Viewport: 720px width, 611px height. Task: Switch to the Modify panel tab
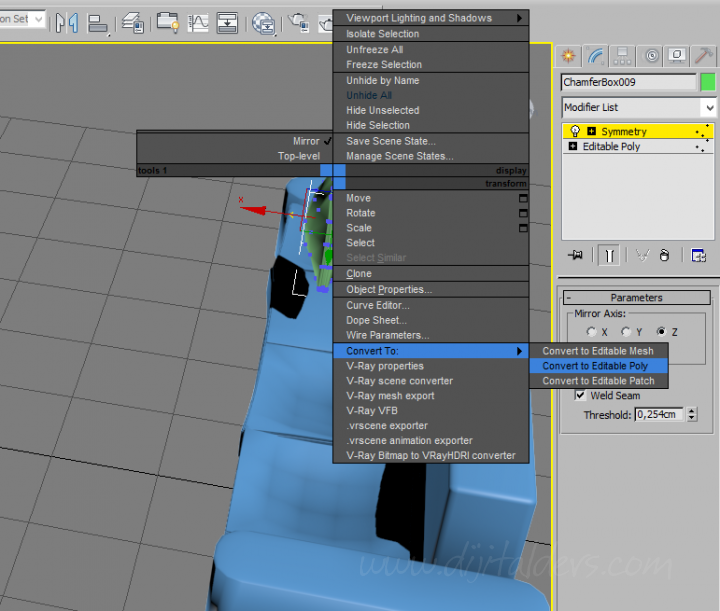tap(596, 56)
